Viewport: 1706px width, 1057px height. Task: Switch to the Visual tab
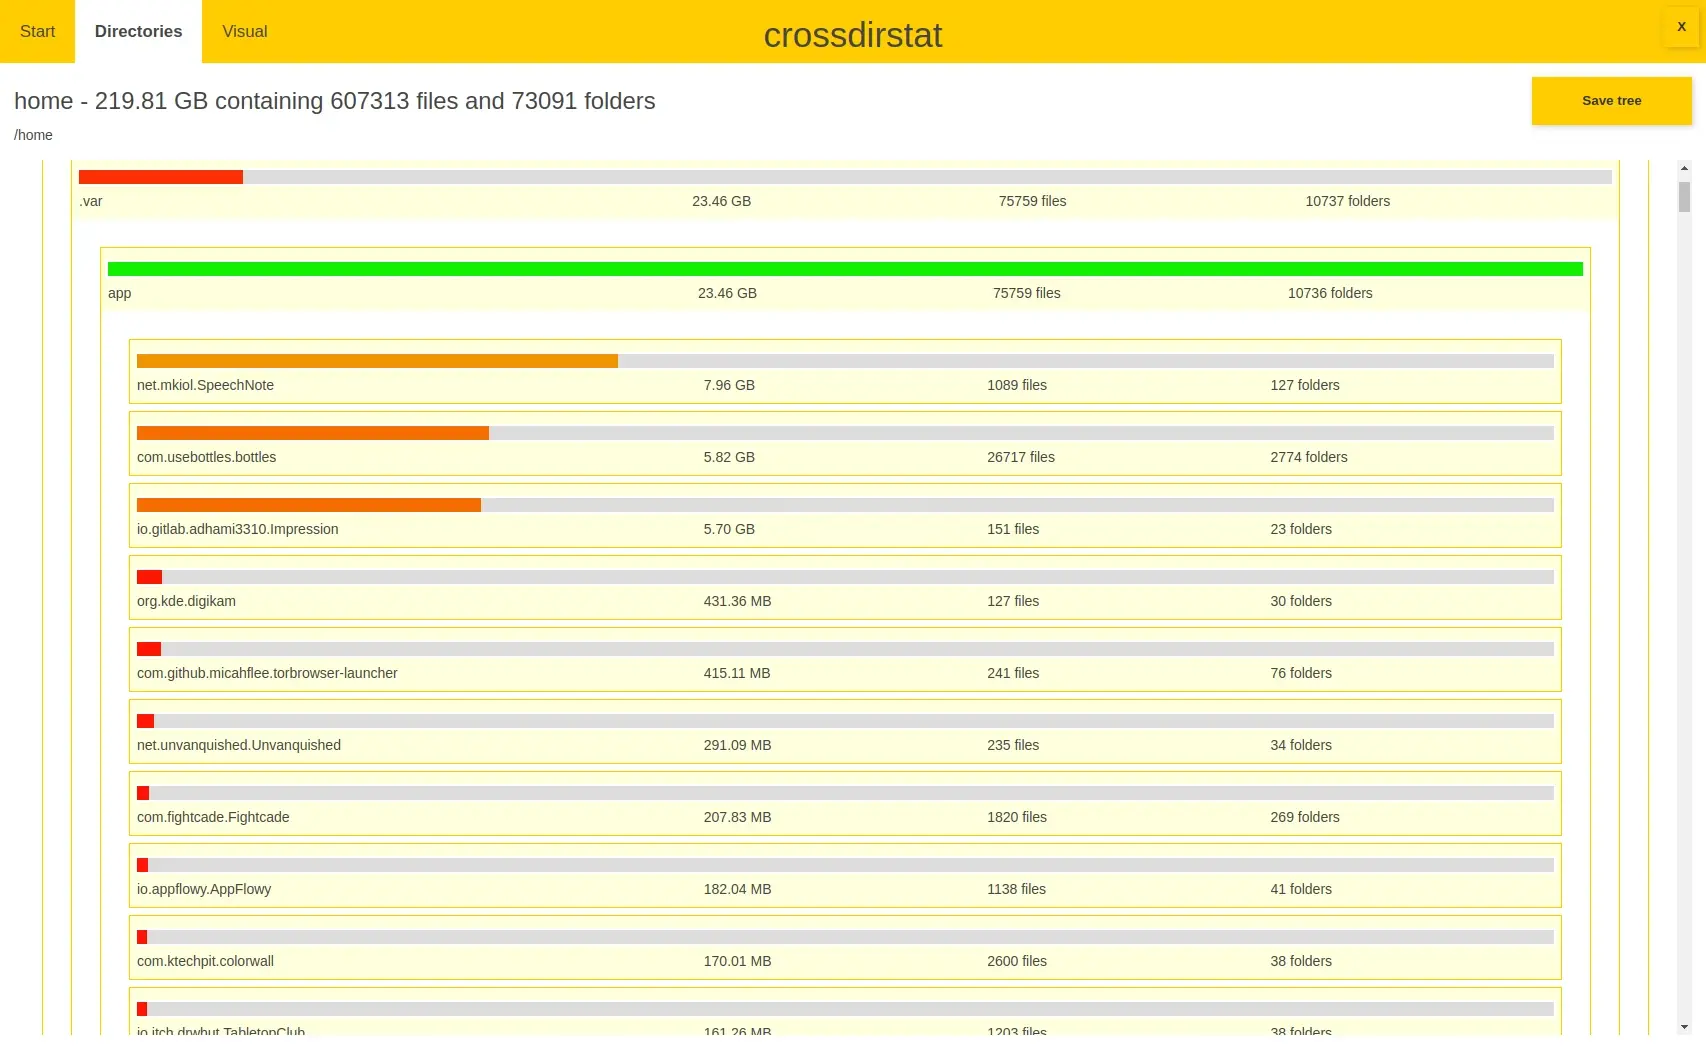tap(244, 31)
